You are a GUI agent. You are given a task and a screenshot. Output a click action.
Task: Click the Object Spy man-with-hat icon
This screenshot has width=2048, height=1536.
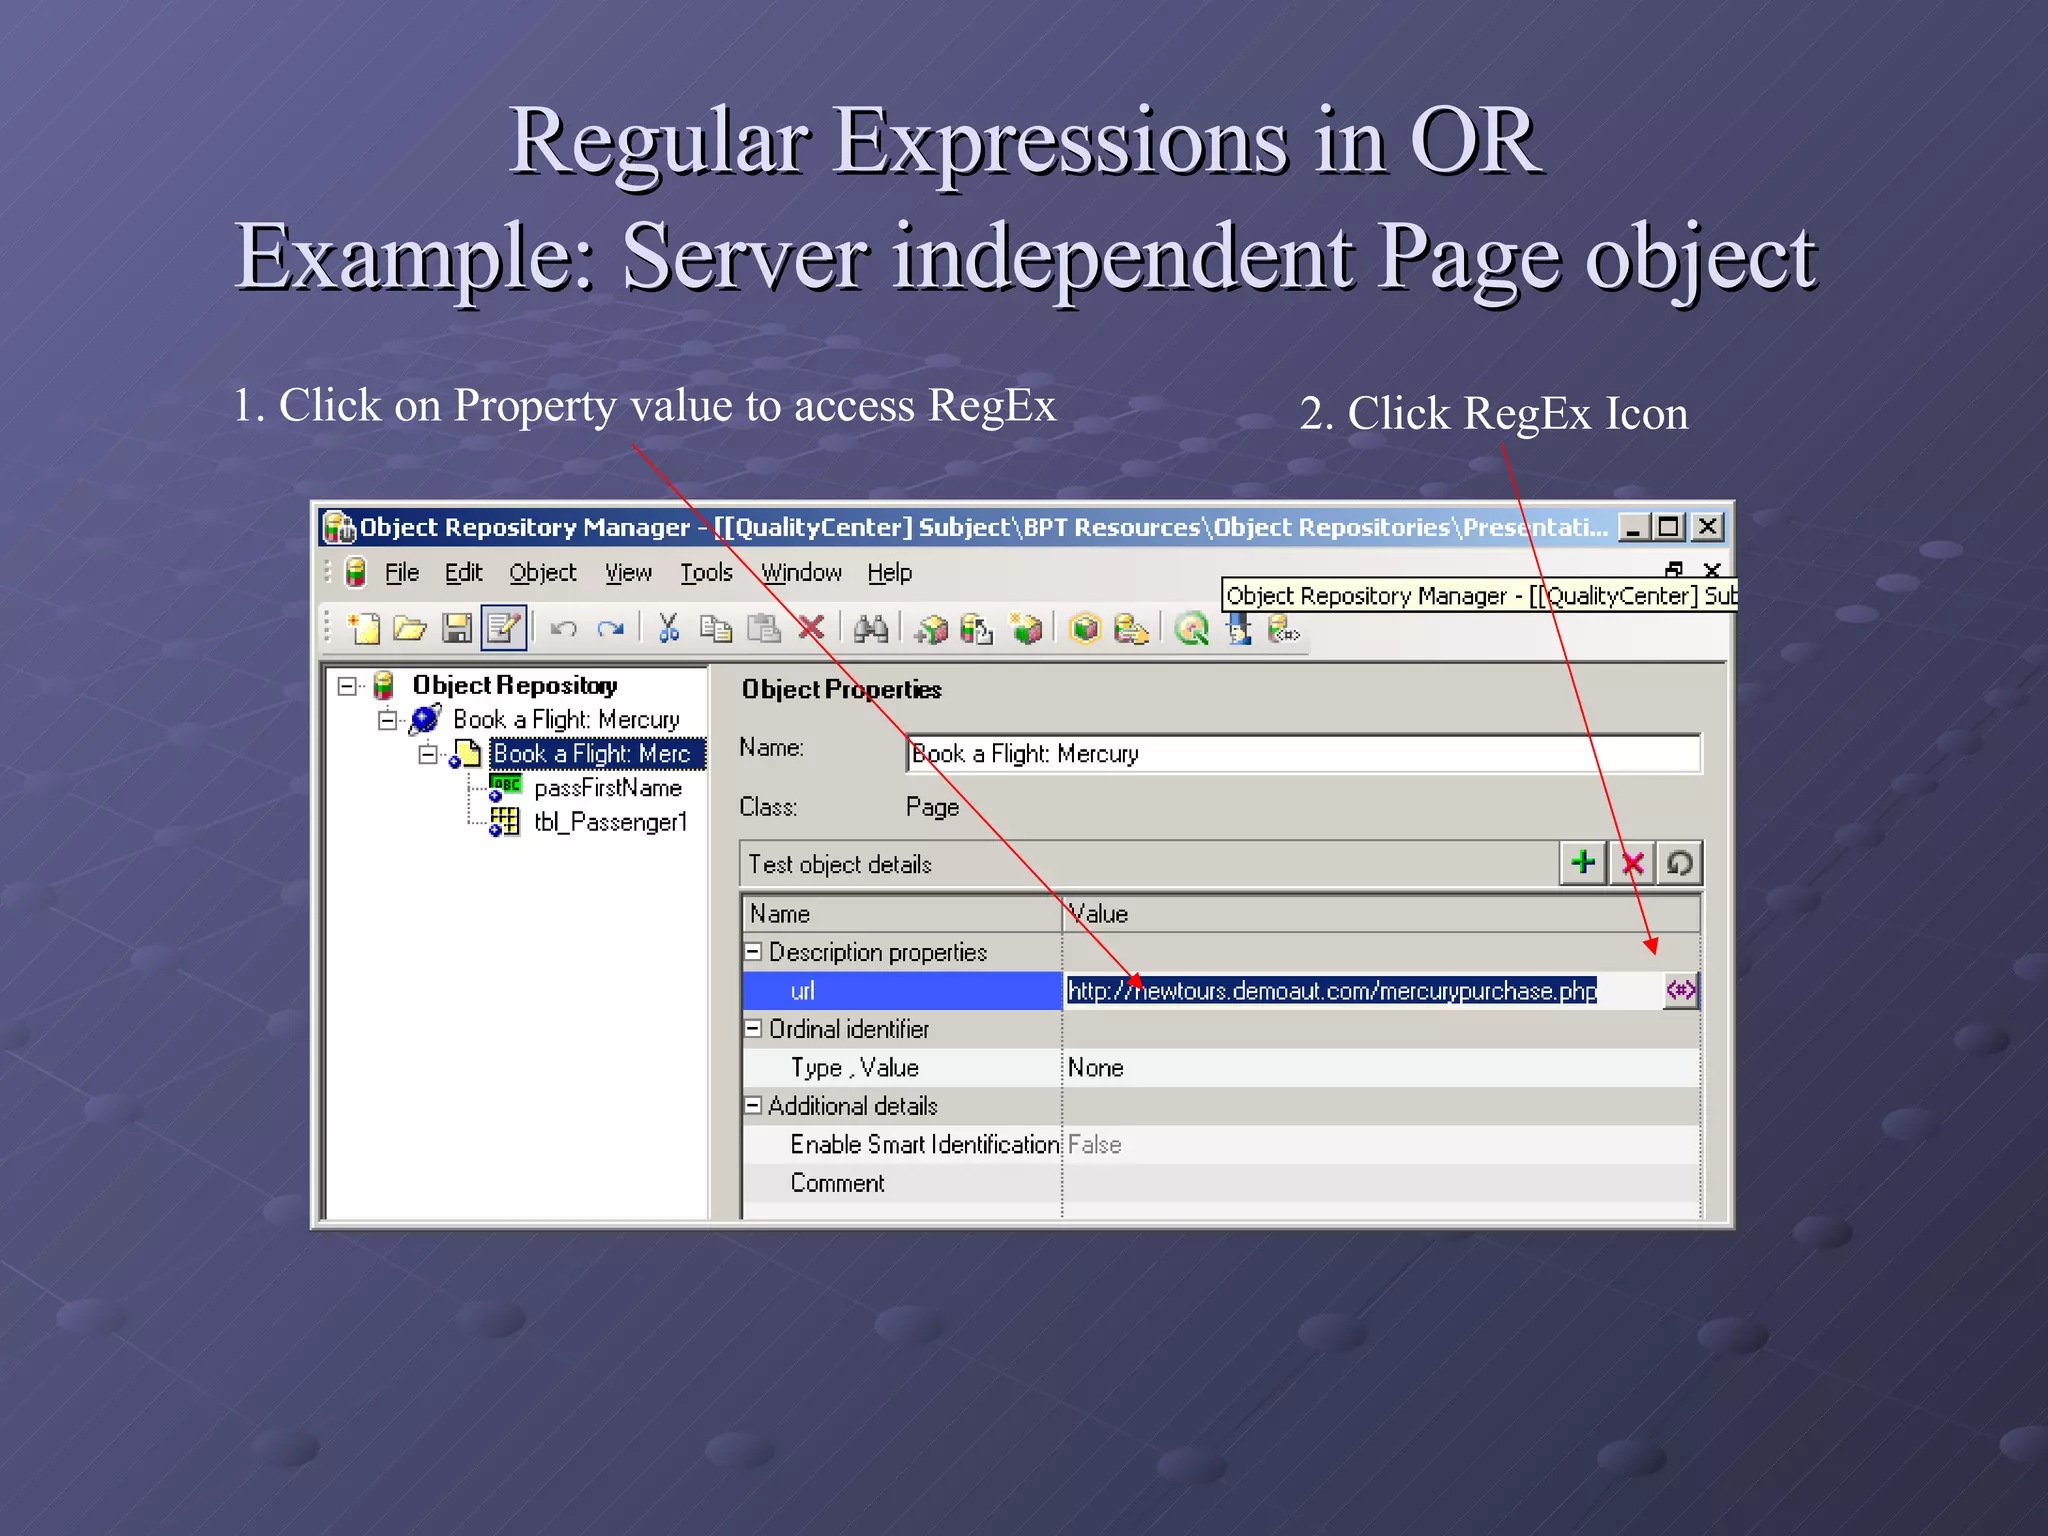[1239, 629]
